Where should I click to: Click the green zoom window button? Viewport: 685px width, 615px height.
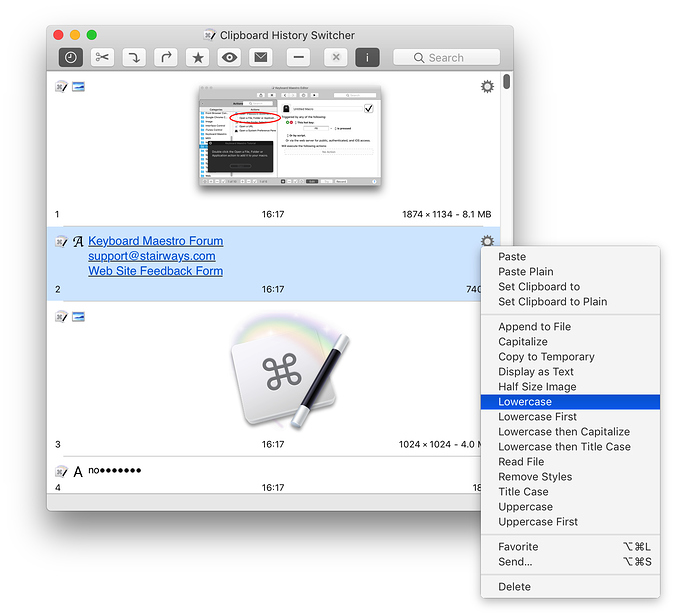[92, 35]
